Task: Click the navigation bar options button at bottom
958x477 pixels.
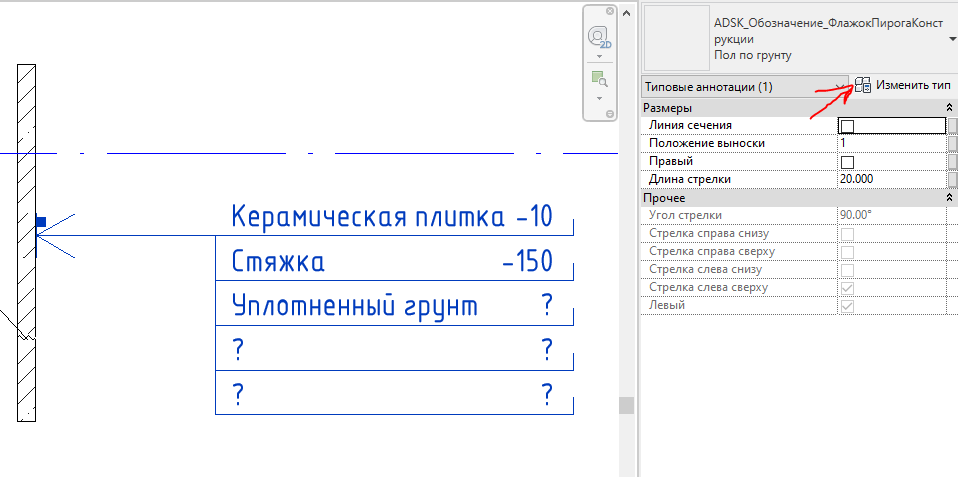Action: click(x=609, y=114)
